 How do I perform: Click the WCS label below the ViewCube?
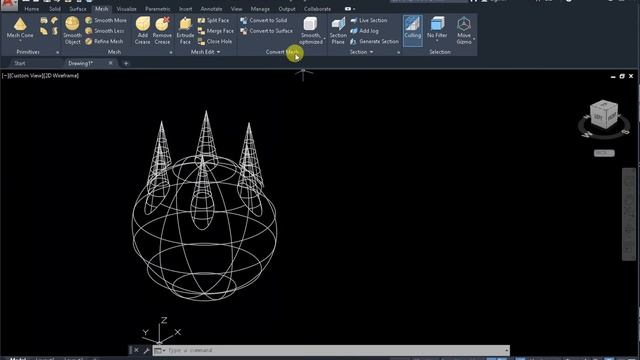click(x=604, y=153)
